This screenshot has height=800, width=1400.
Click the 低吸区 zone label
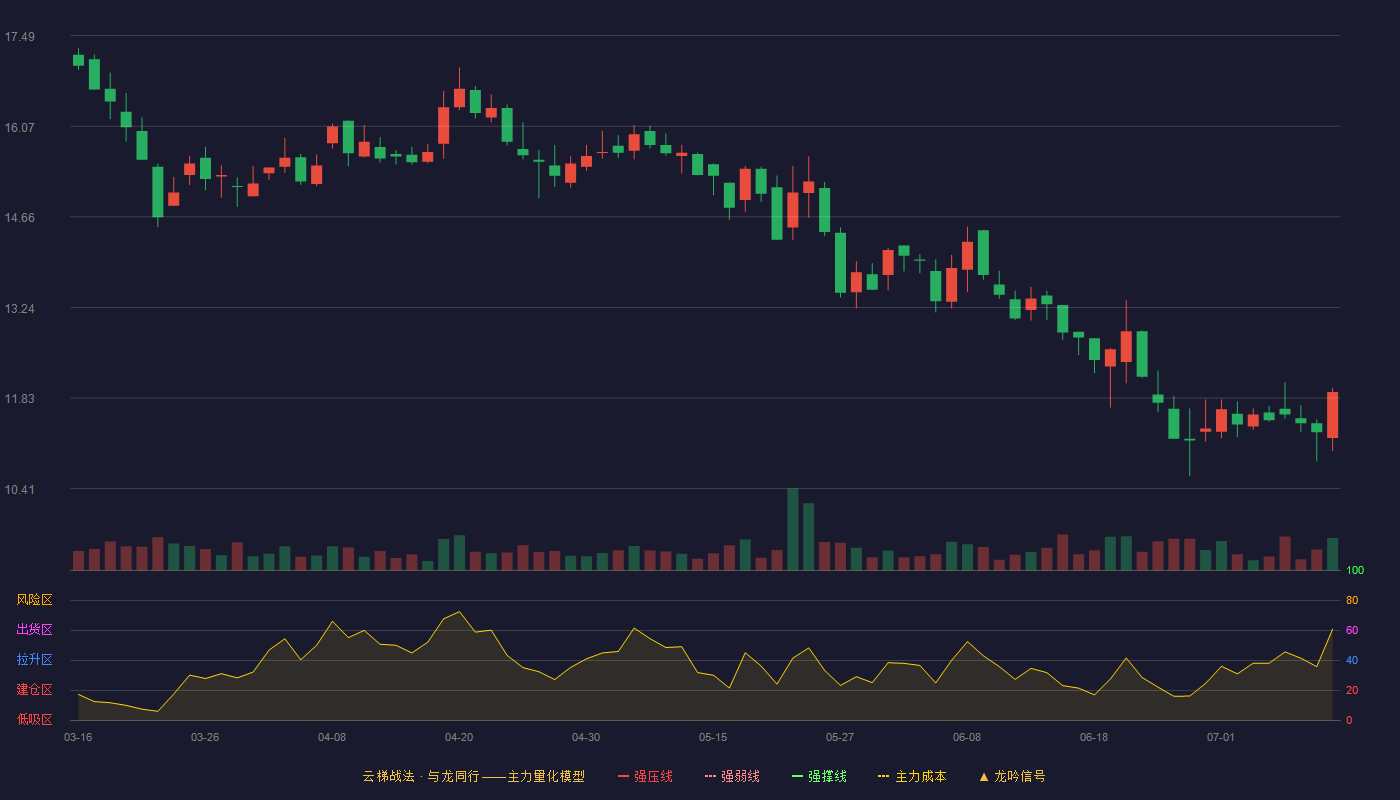[34, 719]
